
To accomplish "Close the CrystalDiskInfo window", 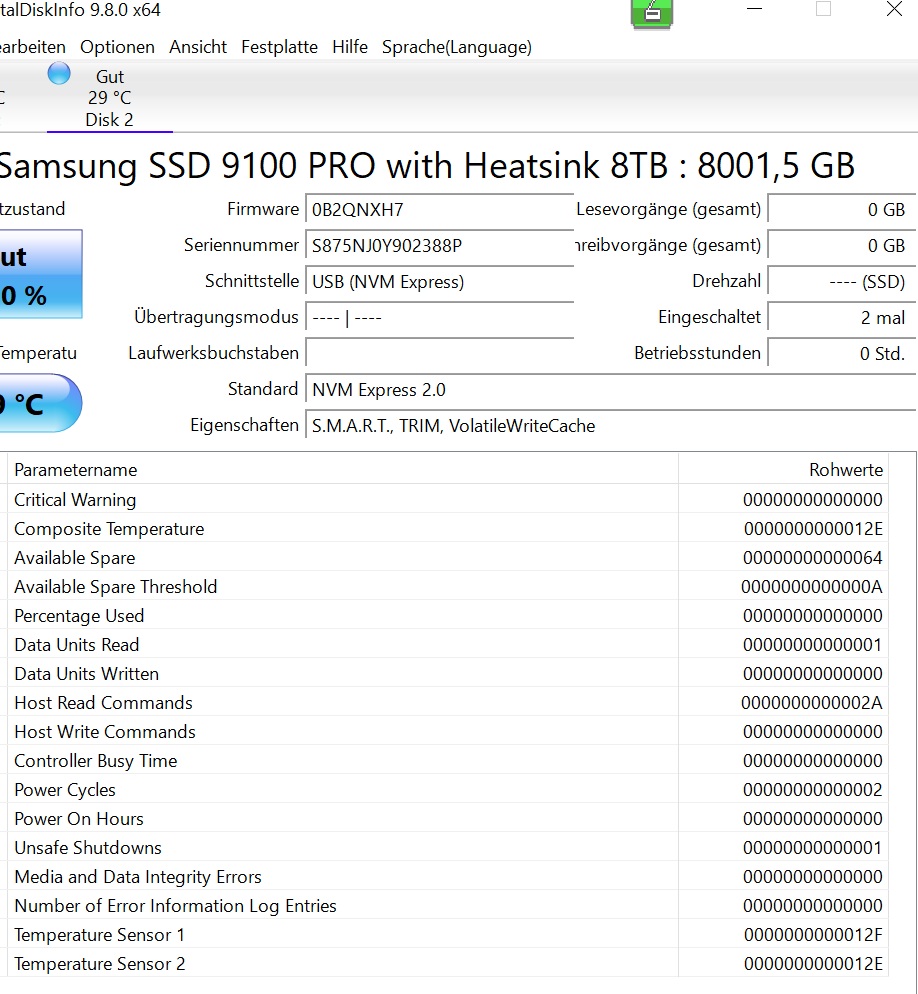I will [x=894, y=9].
